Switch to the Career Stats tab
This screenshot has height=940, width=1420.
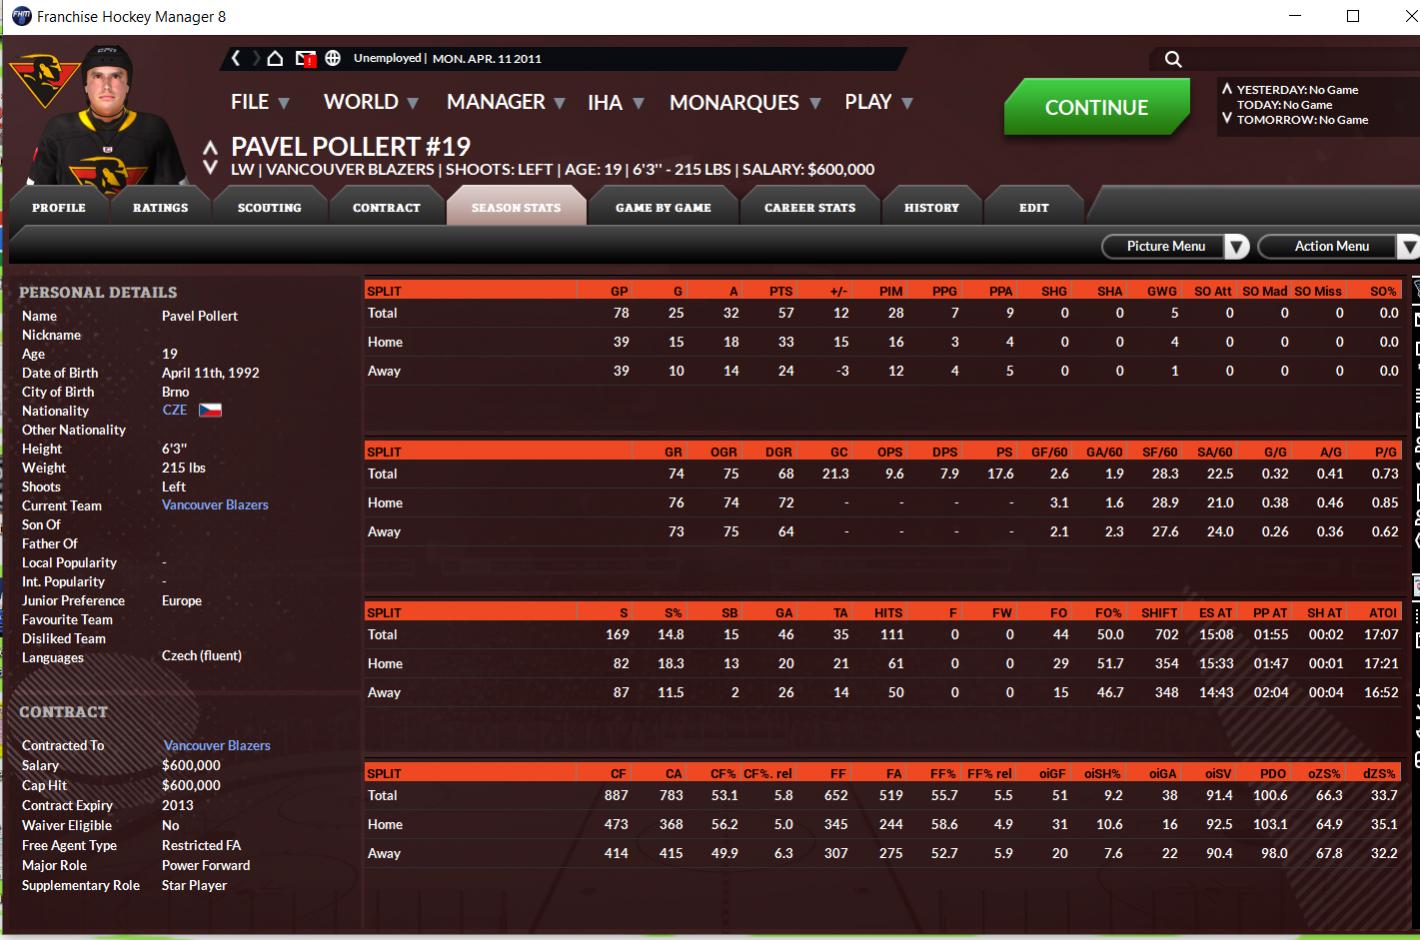(810, 208)
